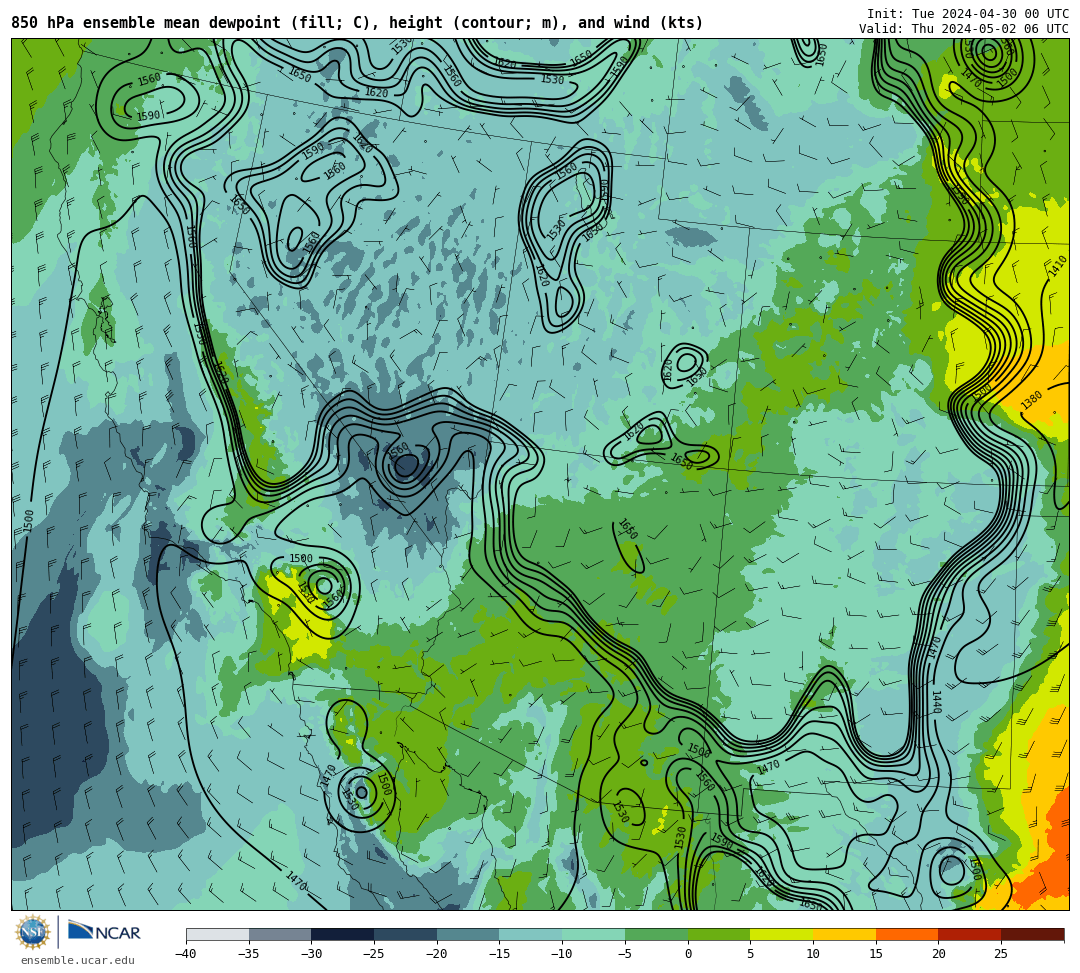Click the '1410' contour label near right edge
This screenshot has width=1080, height=973.
tap(1058, 266)
